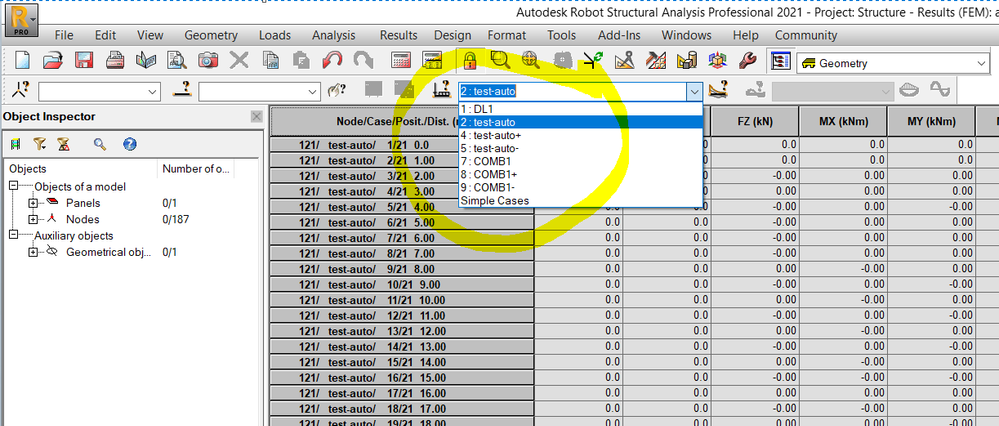Click the load types question icon
The image size is (999, 426).
tap(719, 89)
